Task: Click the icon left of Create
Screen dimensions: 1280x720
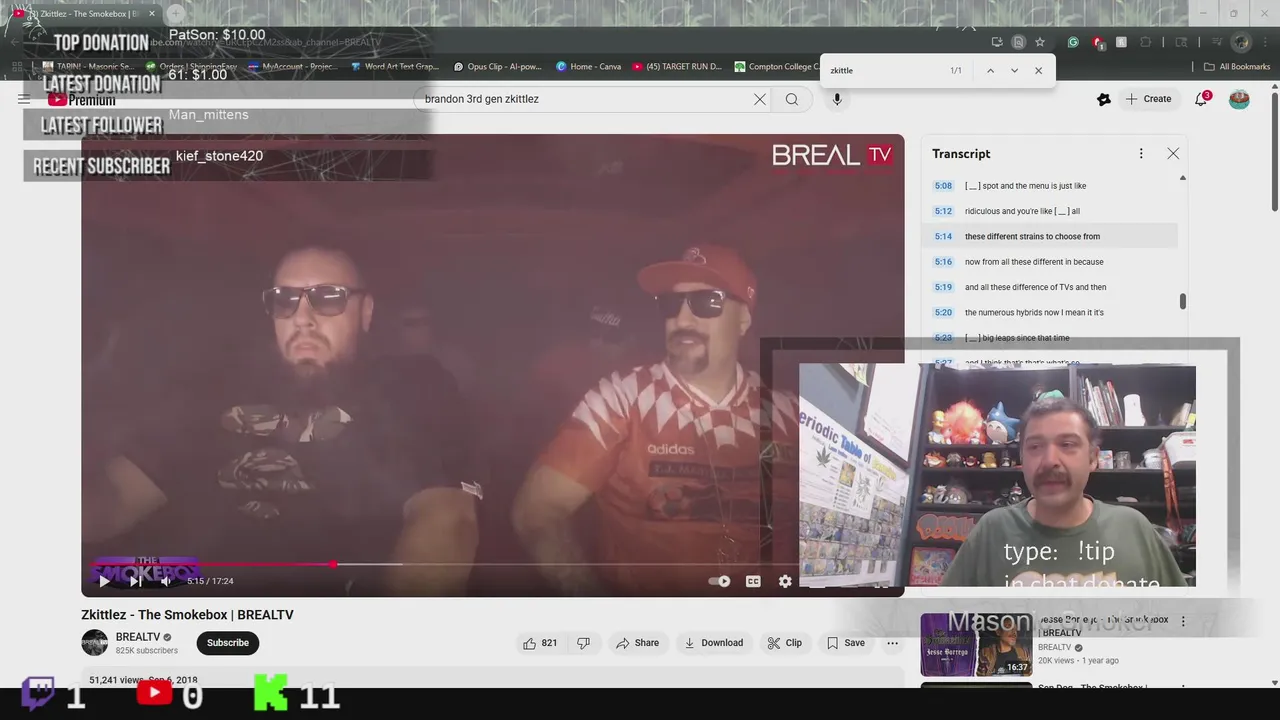Action: point(1104,99)
